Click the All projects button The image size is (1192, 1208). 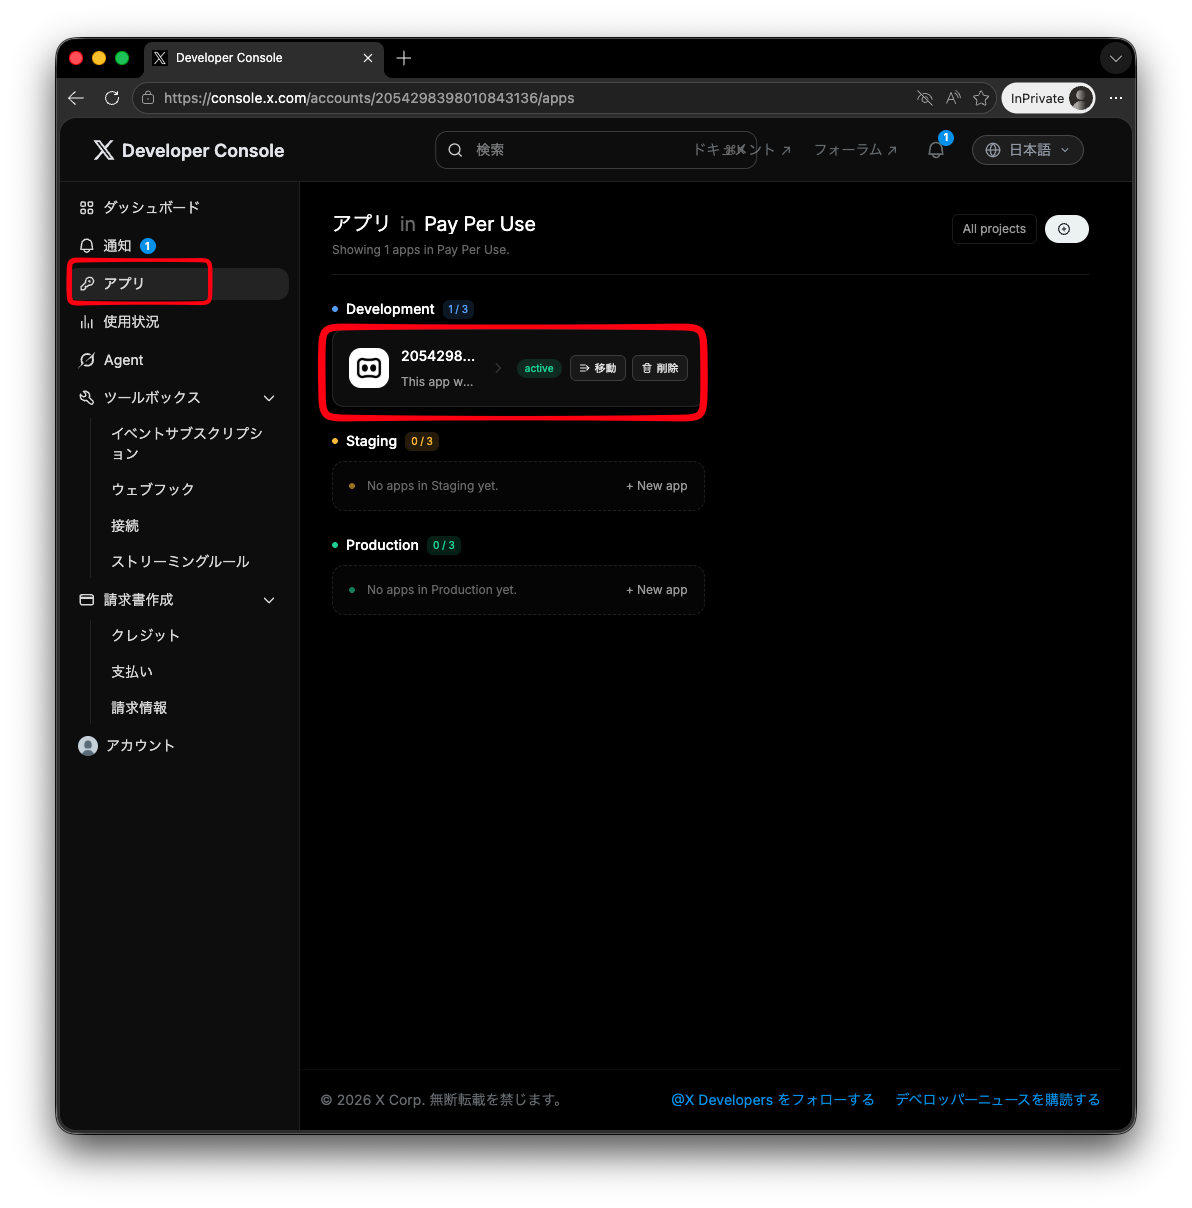[x=994, y=229]
